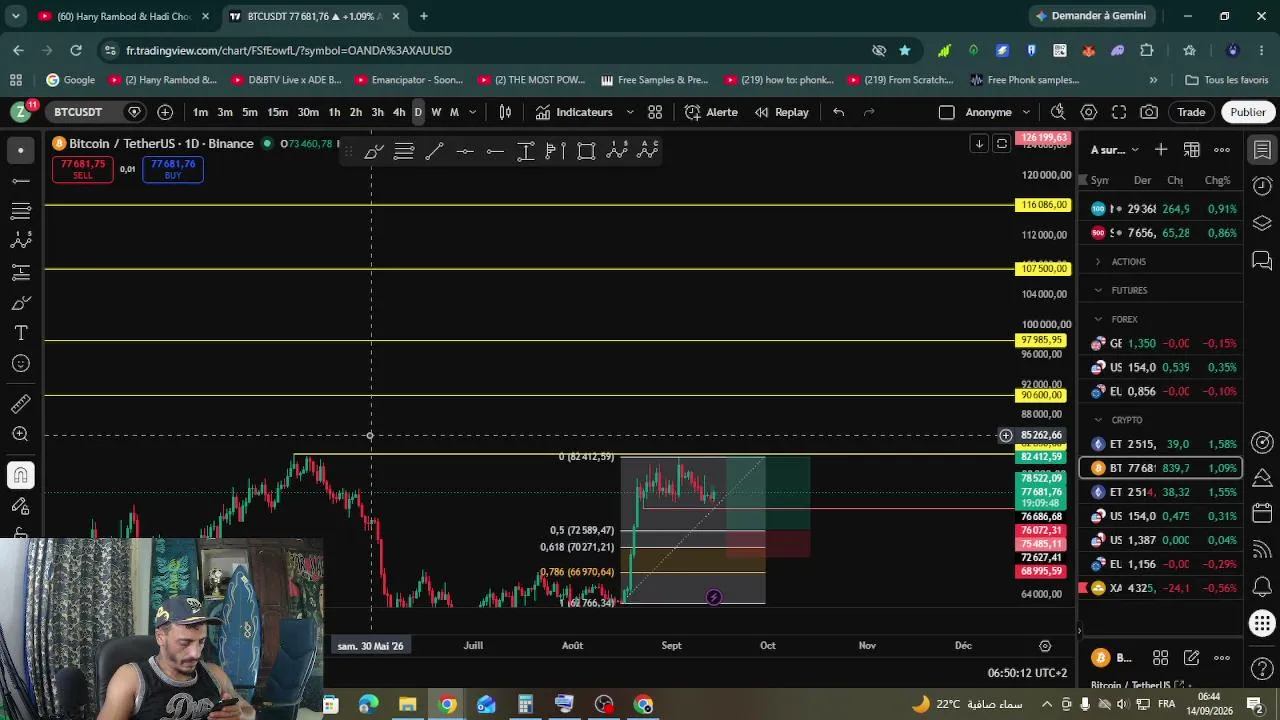Choose the M monthly timeframe
Screen dimensions: 1280x720
[454, 112]
